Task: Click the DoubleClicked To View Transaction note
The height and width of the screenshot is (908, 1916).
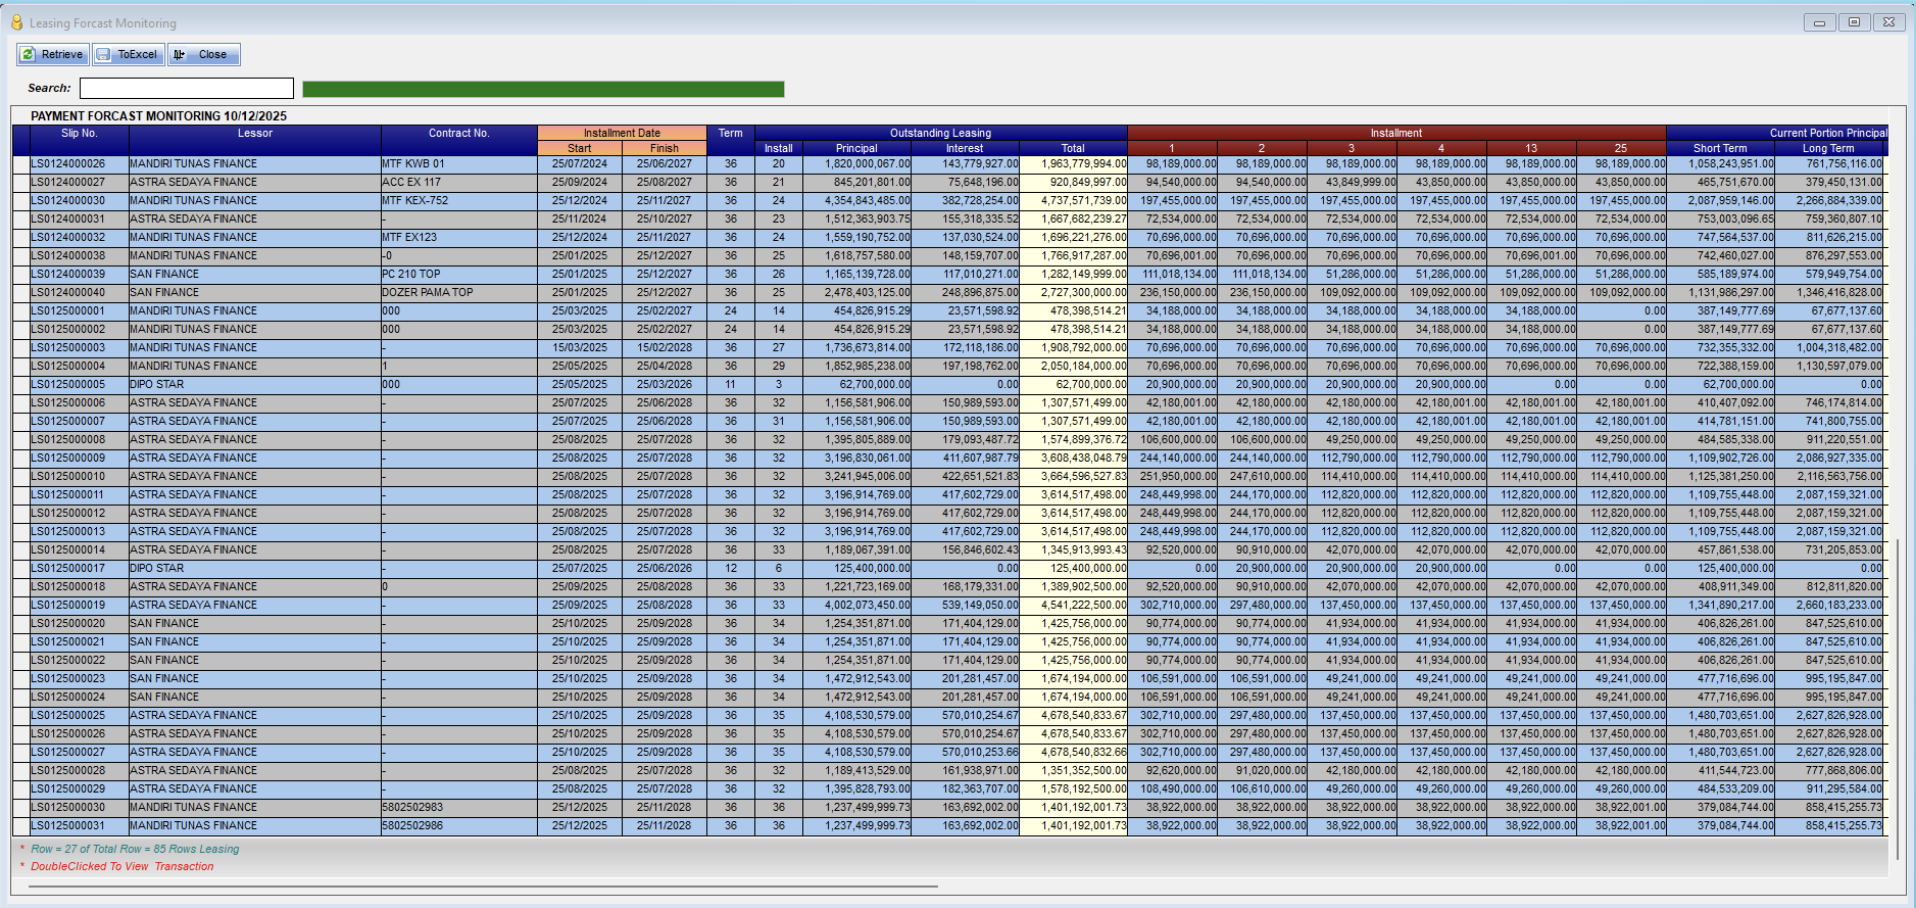Action: (122, 866)
